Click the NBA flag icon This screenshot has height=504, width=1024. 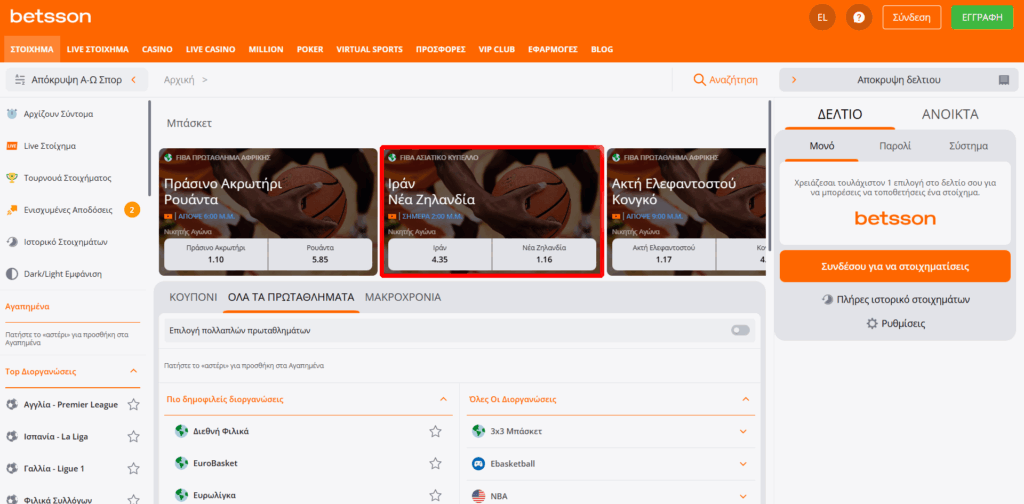click(479, 496)
